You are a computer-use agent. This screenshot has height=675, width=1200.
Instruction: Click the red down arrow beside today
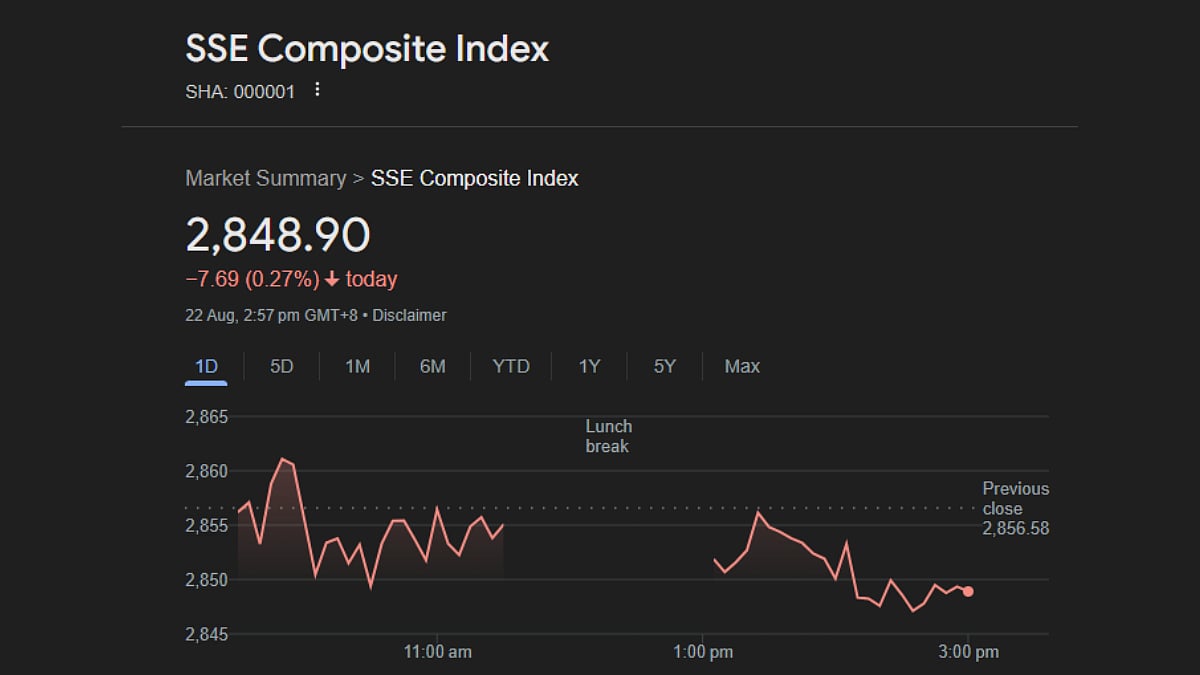(332, 280)
